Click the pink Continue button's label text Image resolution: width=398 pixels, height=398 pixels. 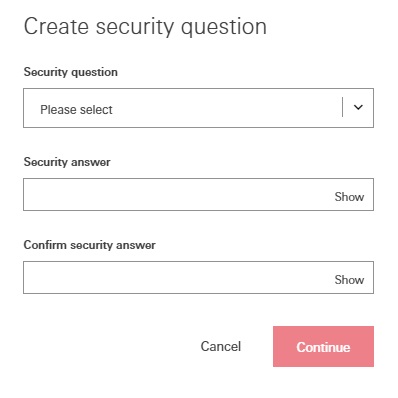tap(323, 347)
